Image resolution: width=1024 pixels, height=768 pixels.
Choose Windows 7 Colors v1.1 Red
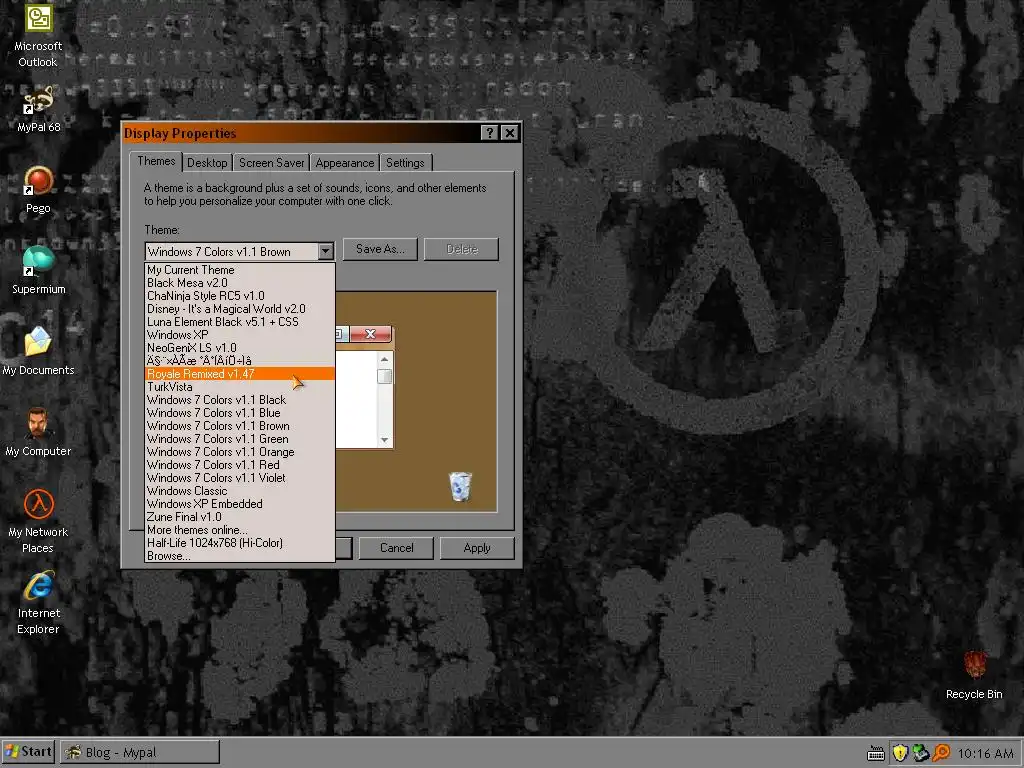(240, 465)
